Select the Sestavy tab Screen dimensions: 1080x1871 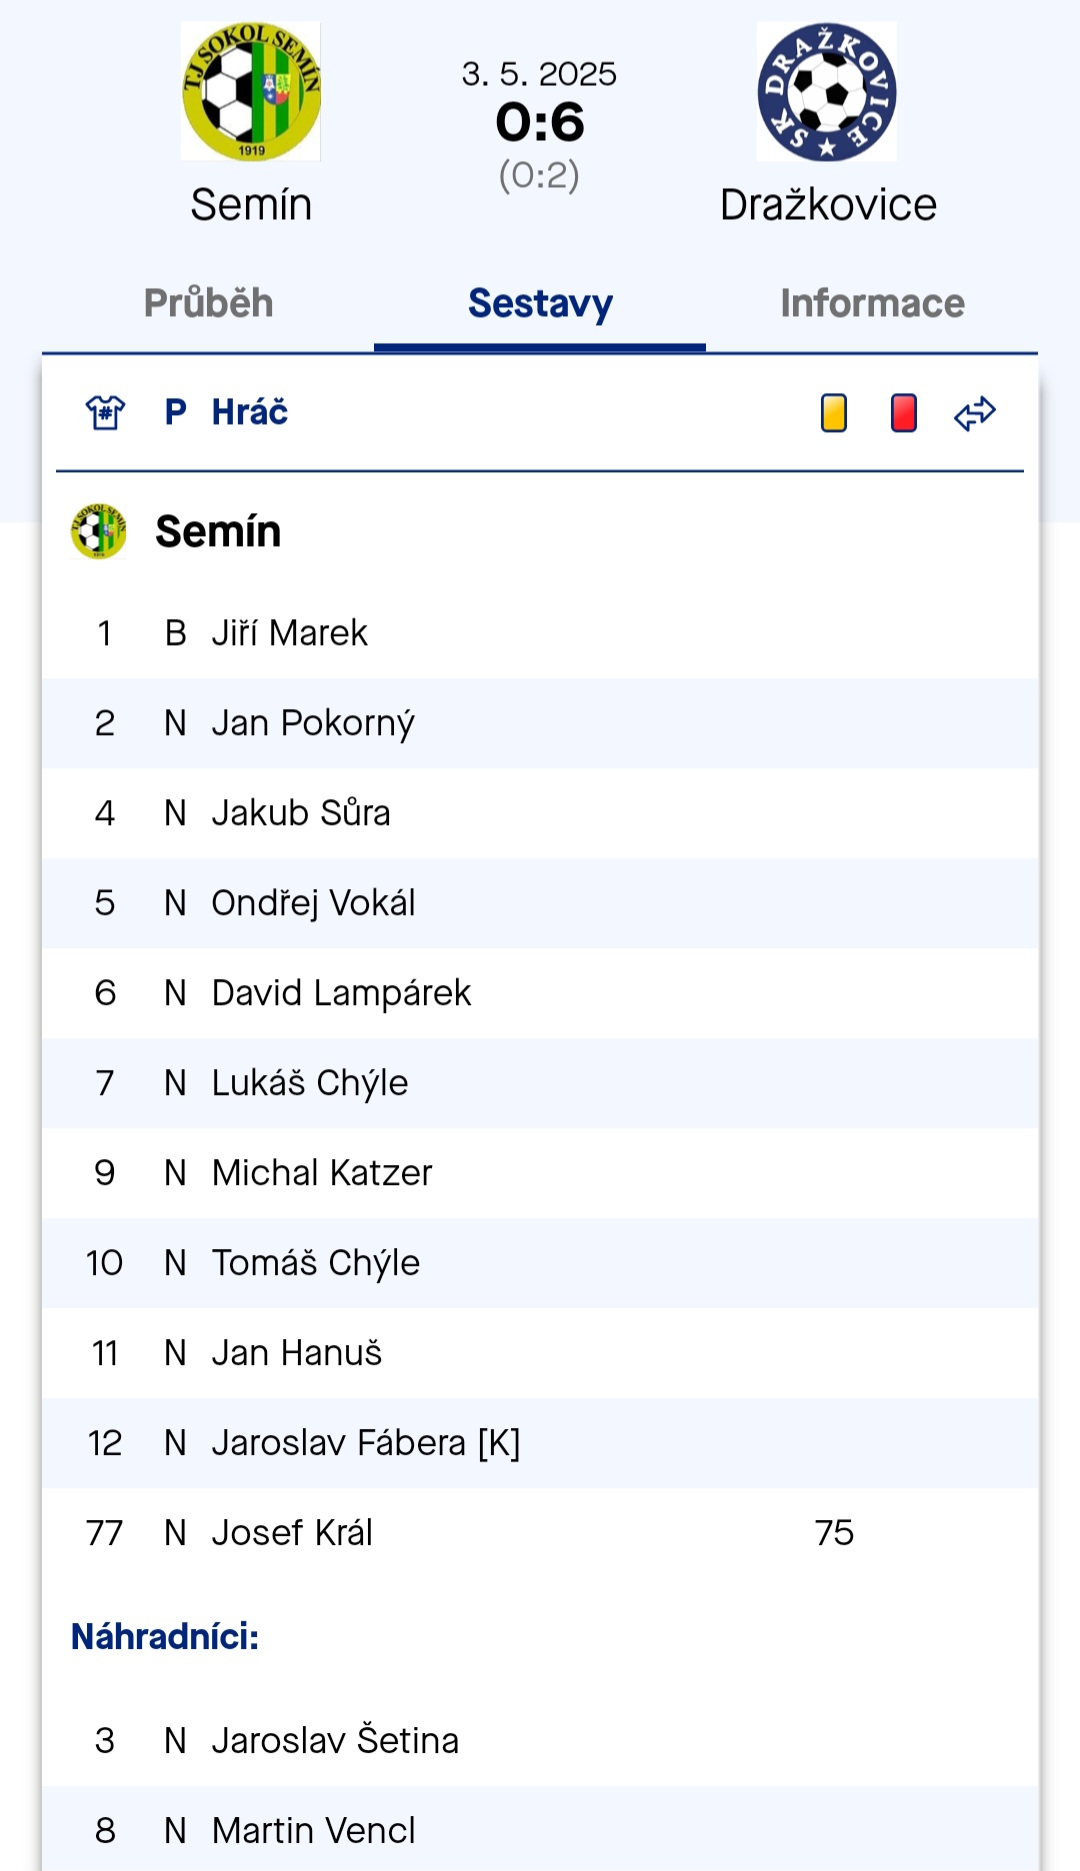click(x=540, y=303)
